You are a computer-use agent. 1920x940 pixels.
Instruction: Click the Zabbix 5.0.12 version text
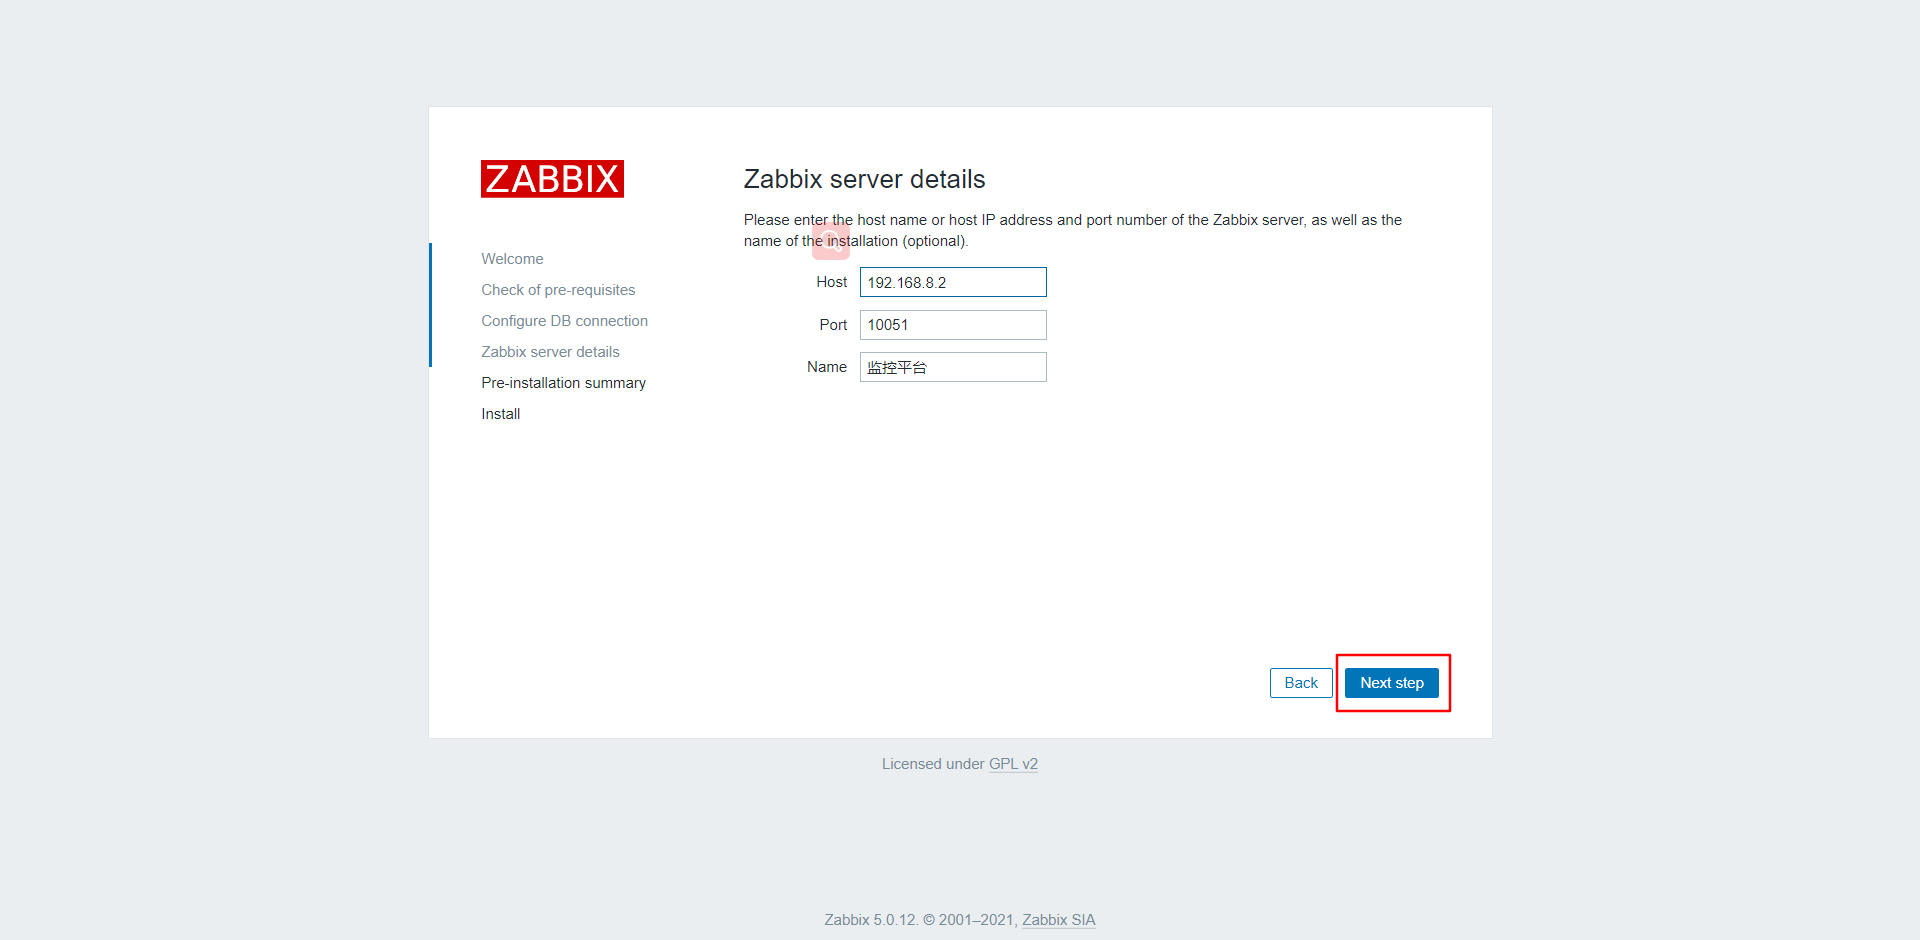click(x=870, y=920)
